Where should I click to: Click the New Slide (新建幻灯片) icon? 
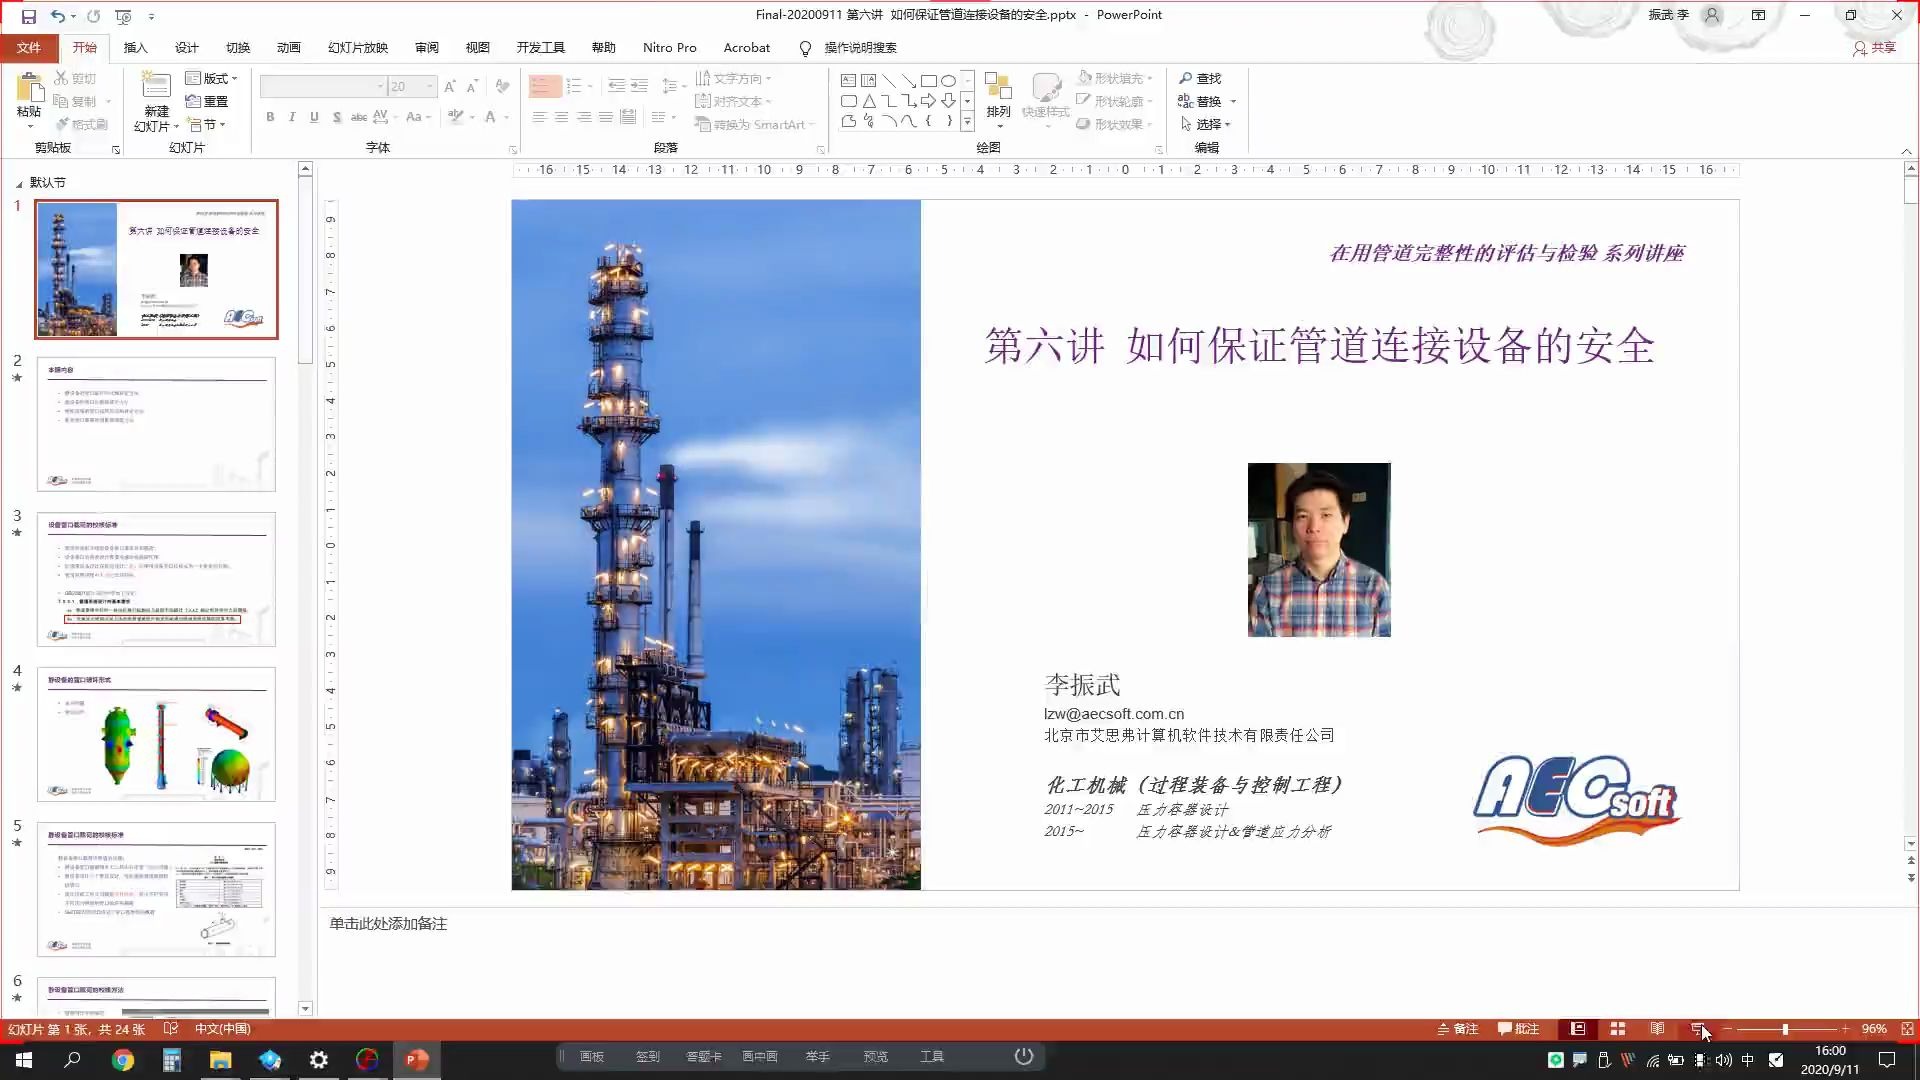(x=156, y=86)
